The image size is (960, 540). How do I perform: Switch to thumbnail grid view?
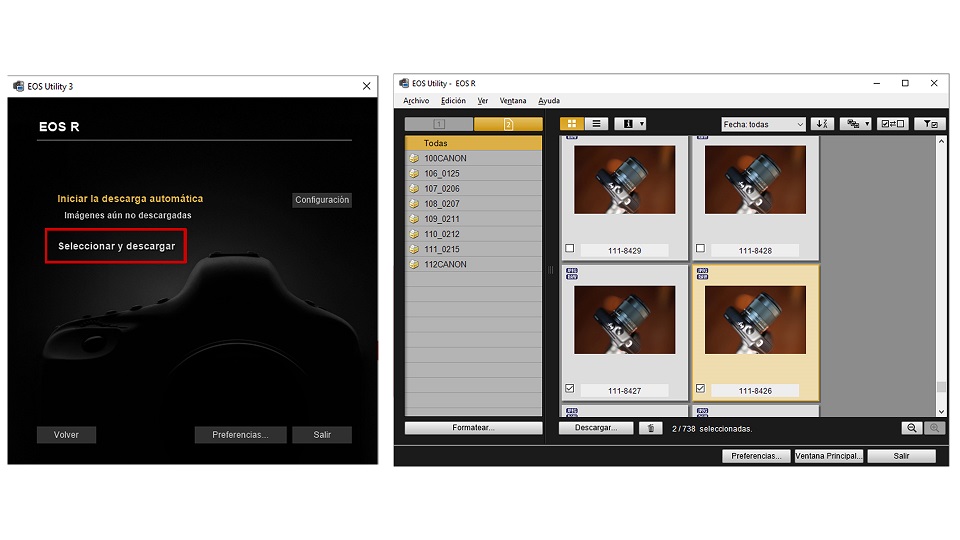(573, 124)
